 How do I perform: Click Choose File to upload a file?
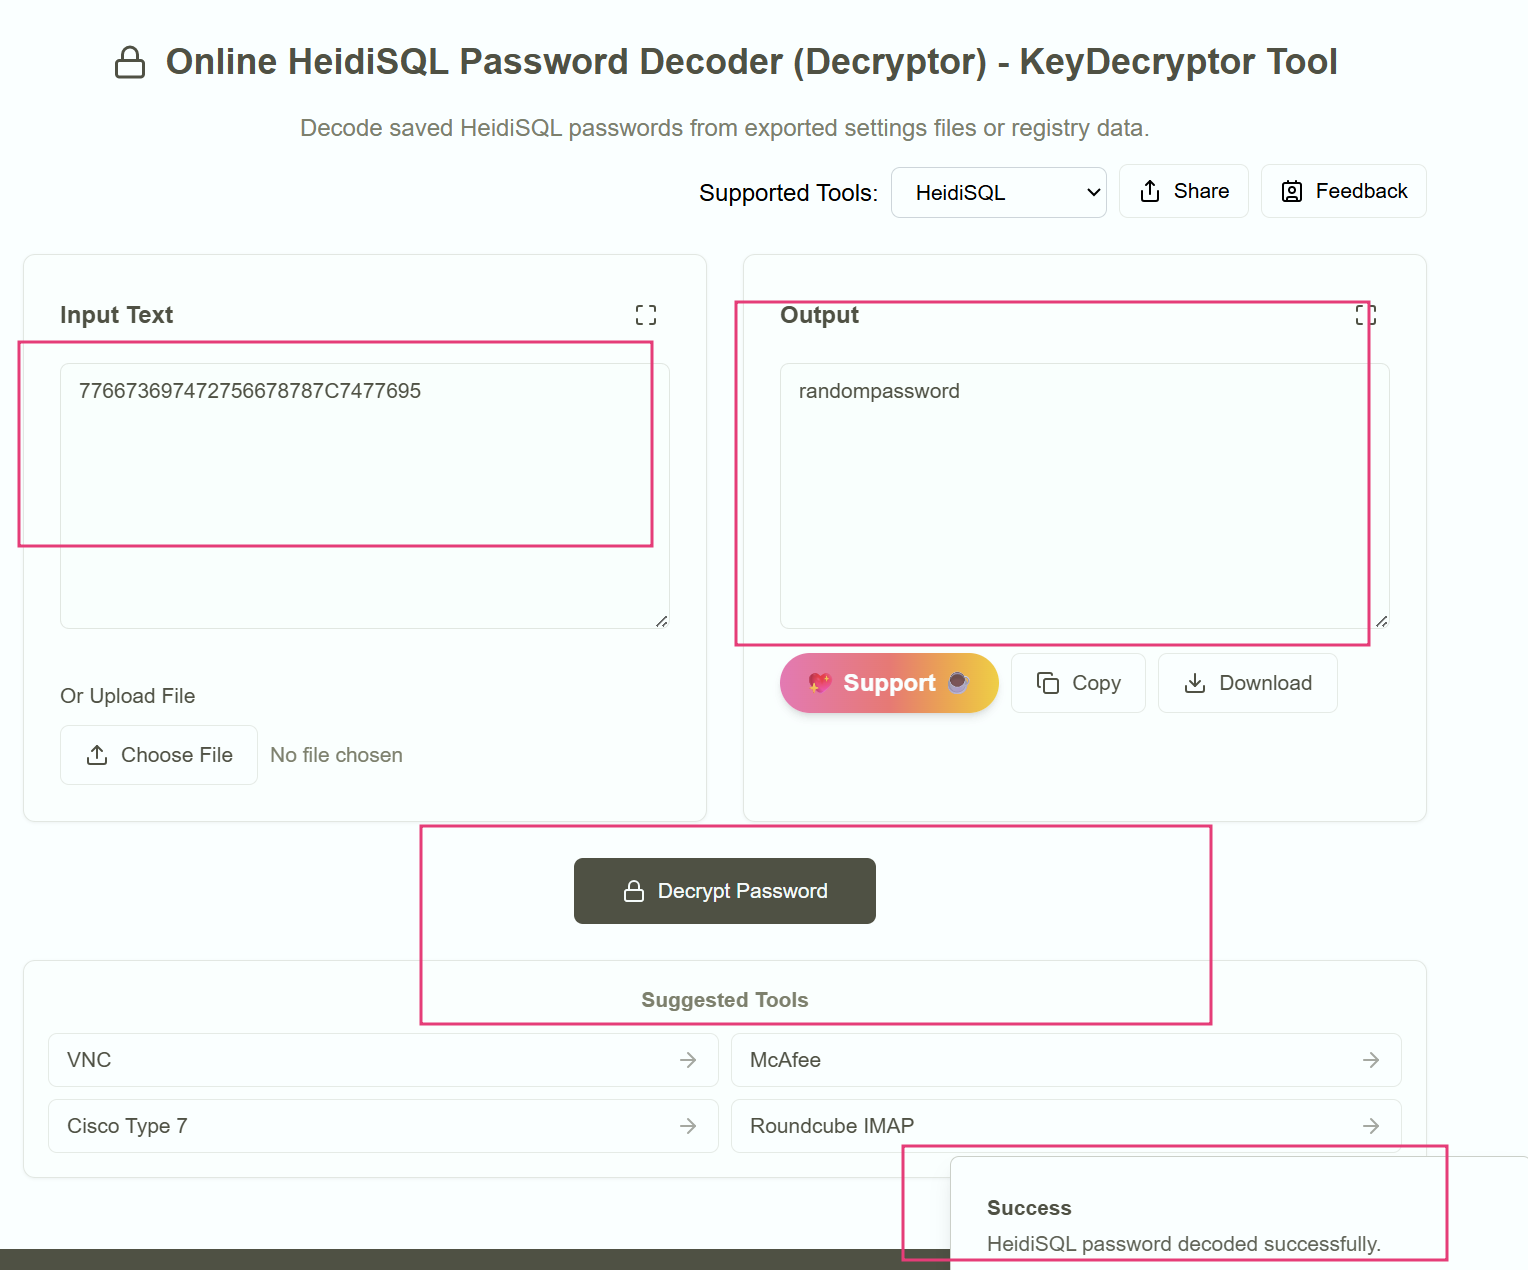[x=158, y=754]
